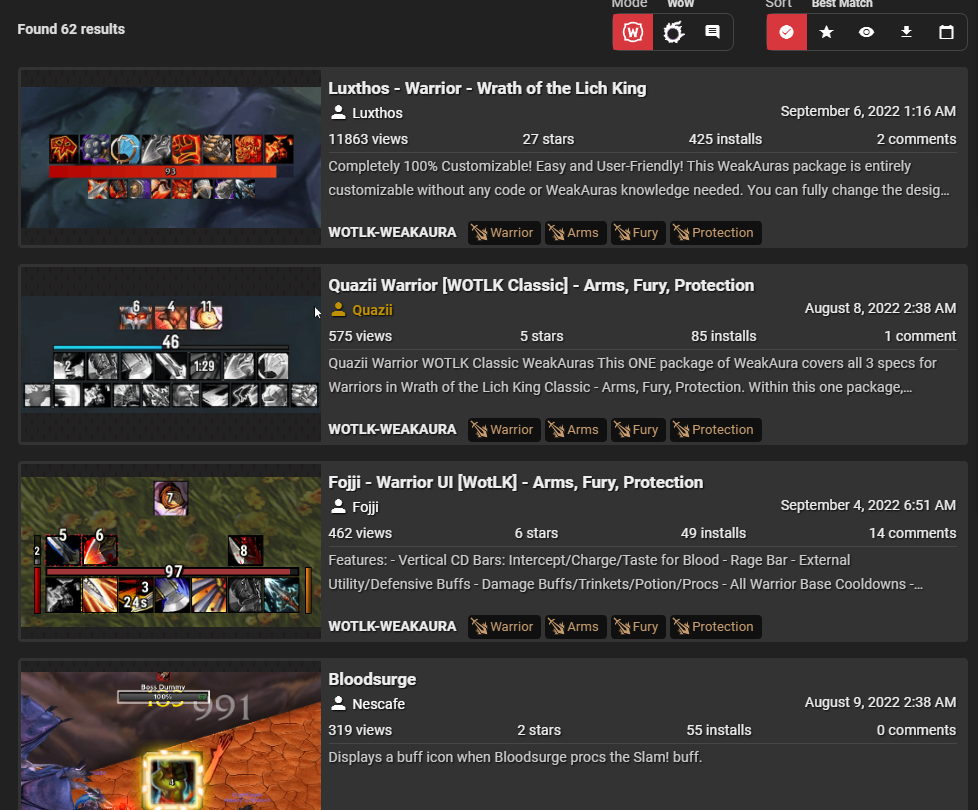Click '5 stars' on Quazii result
The width and height of the screenshot is (978, 810).
pos(541,336)
